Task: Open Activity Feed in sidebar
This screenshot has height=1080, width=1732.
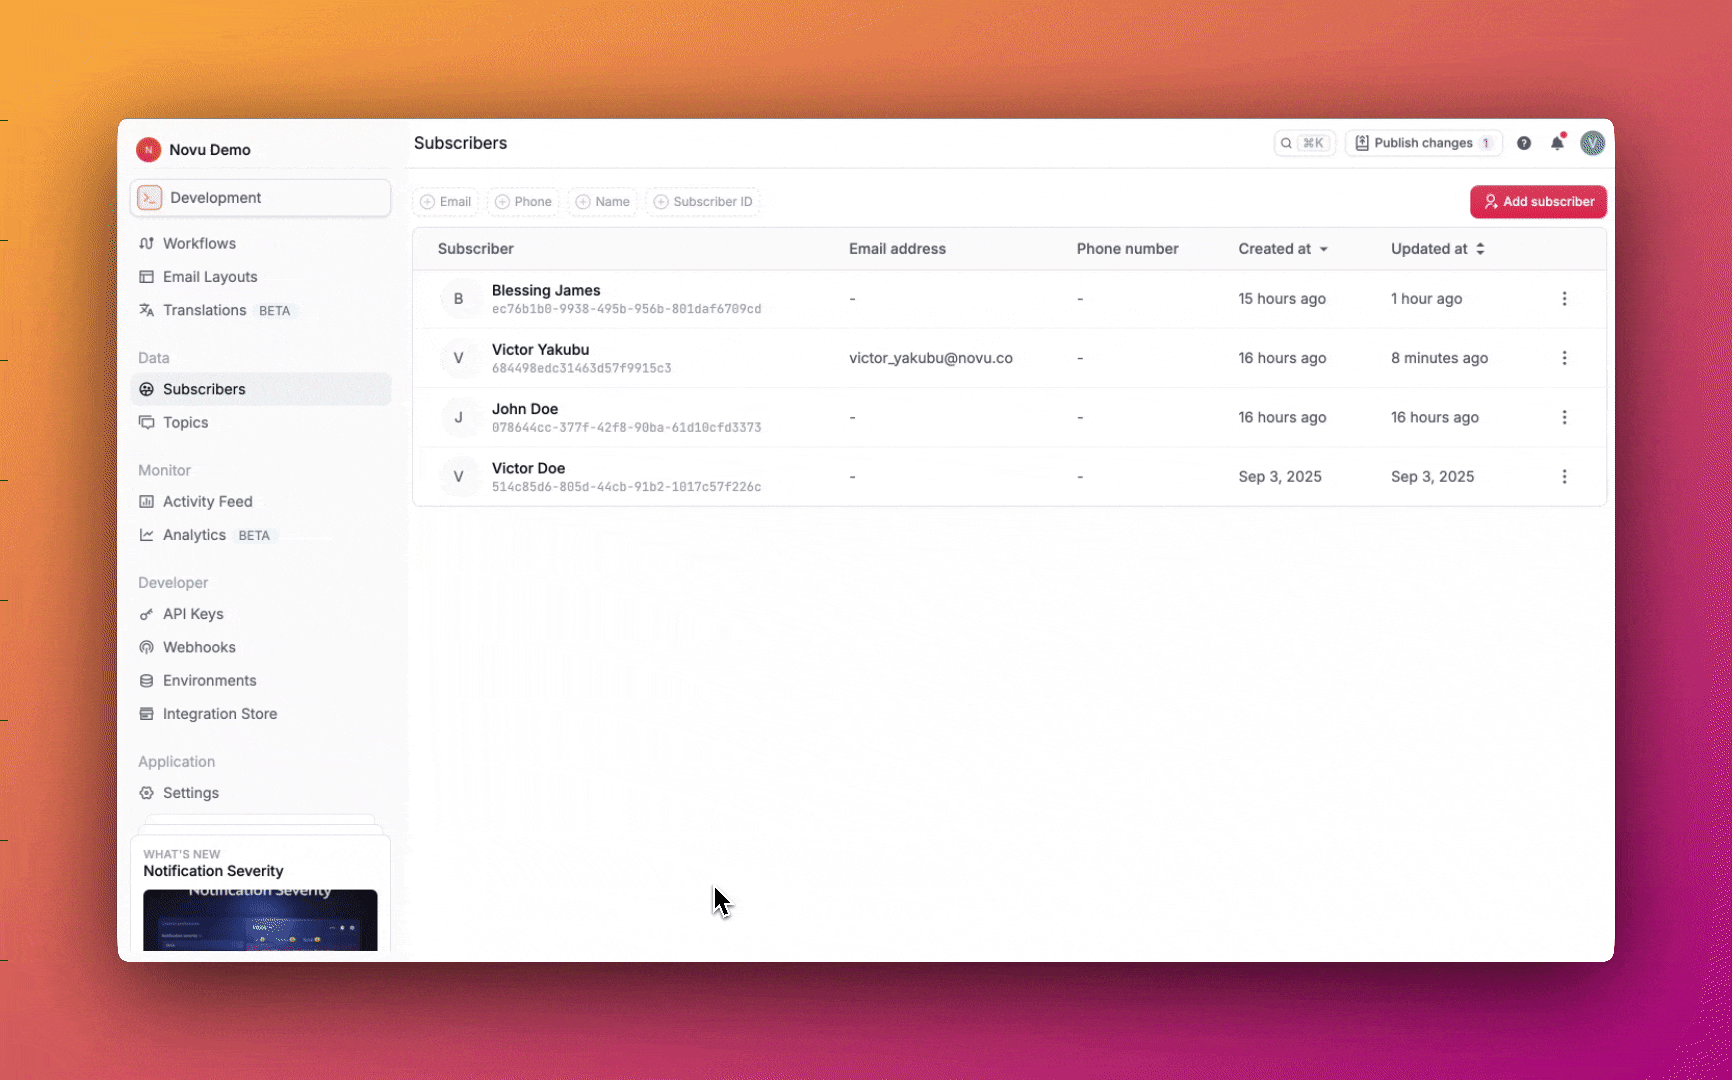Action: (x=207, y=502)
